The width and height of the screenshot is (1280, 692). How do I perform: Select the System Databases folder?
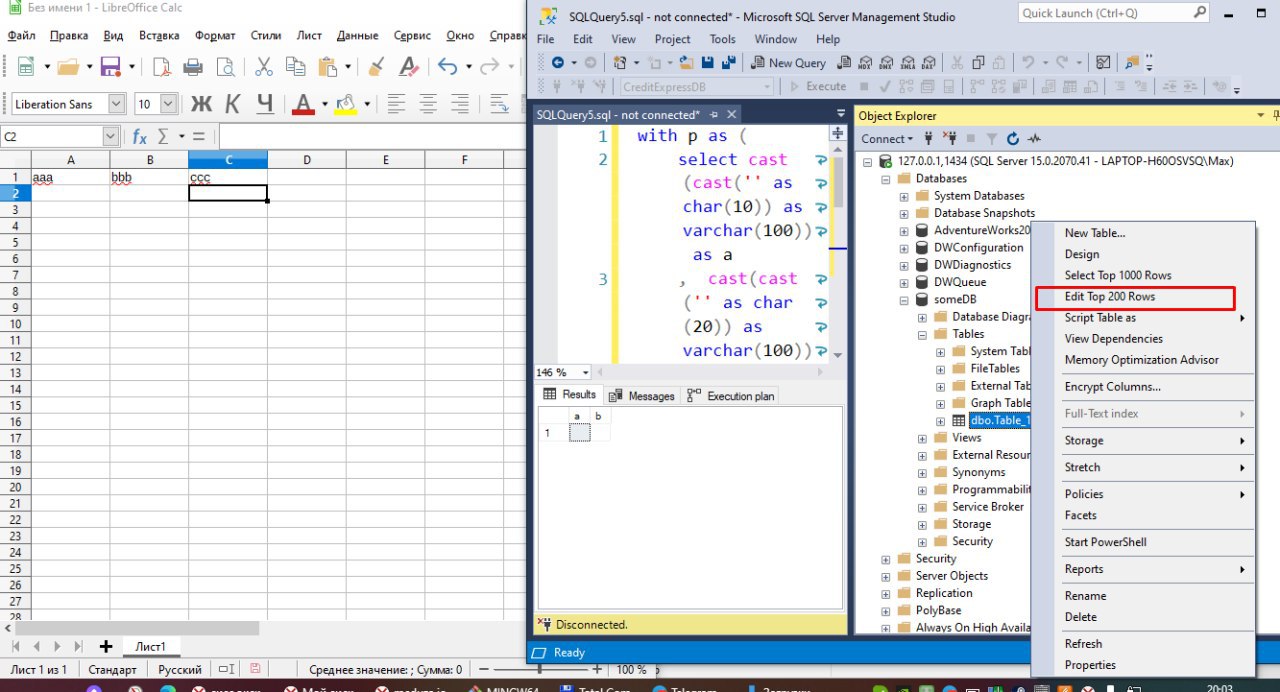tap(978, 196)
